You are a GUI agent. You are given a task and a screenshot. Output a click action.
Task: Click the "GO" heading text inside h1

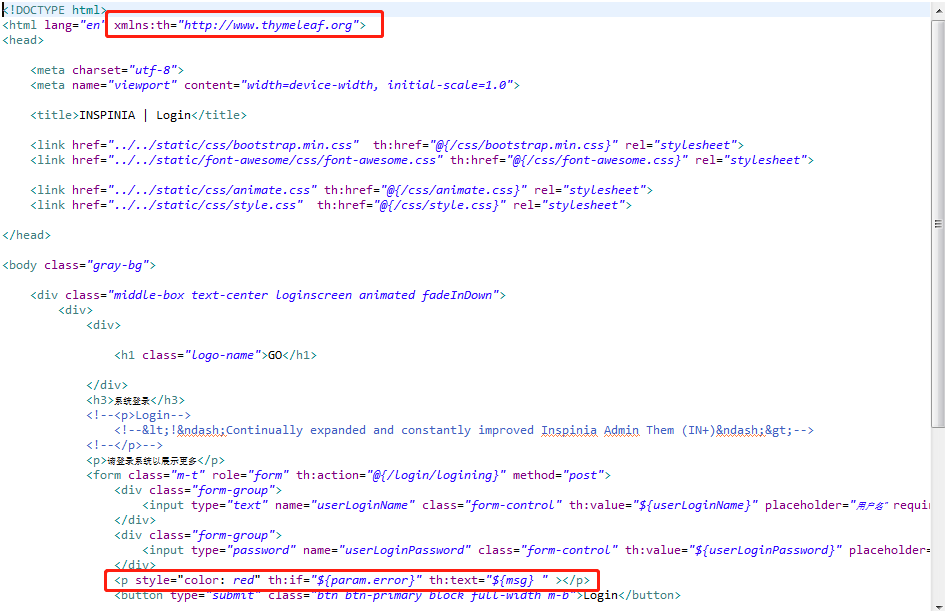(x=275, y=355)
